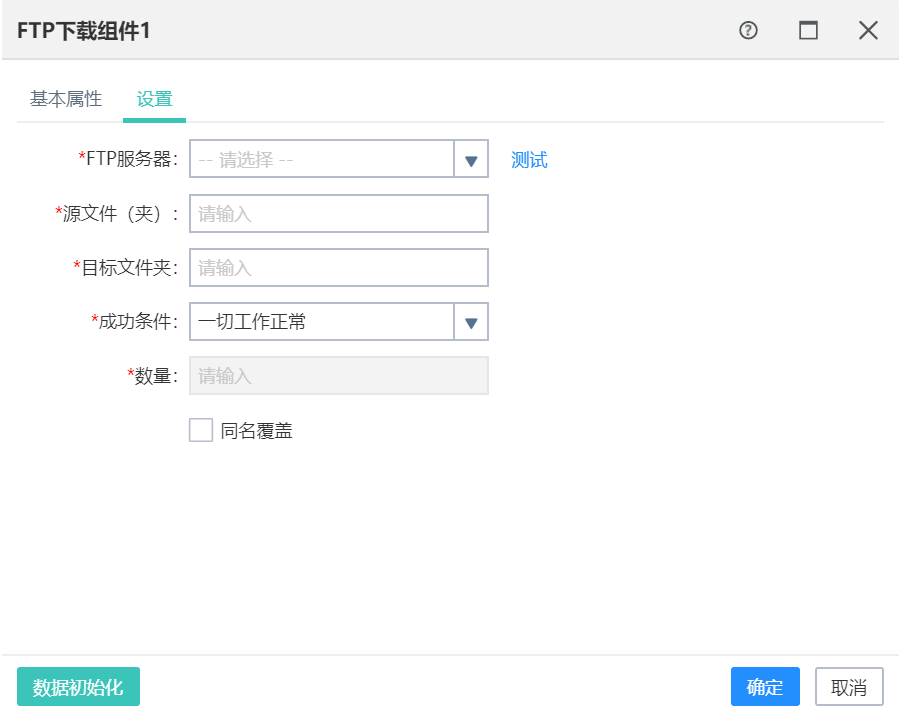
Task: Expand the 成功条件 dropdown arrow
Action: pos(471,322)
